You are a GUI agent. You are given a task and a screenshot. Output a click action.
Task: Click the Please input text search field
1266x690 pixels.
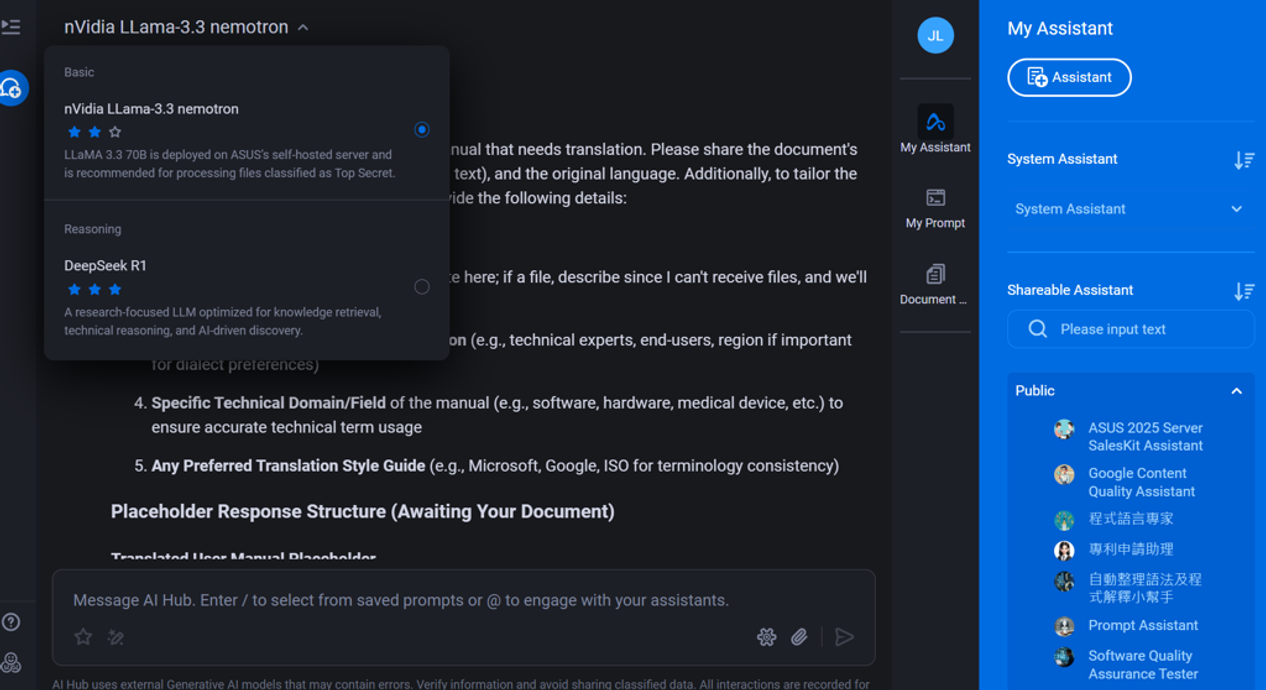tap(1130, 329)
